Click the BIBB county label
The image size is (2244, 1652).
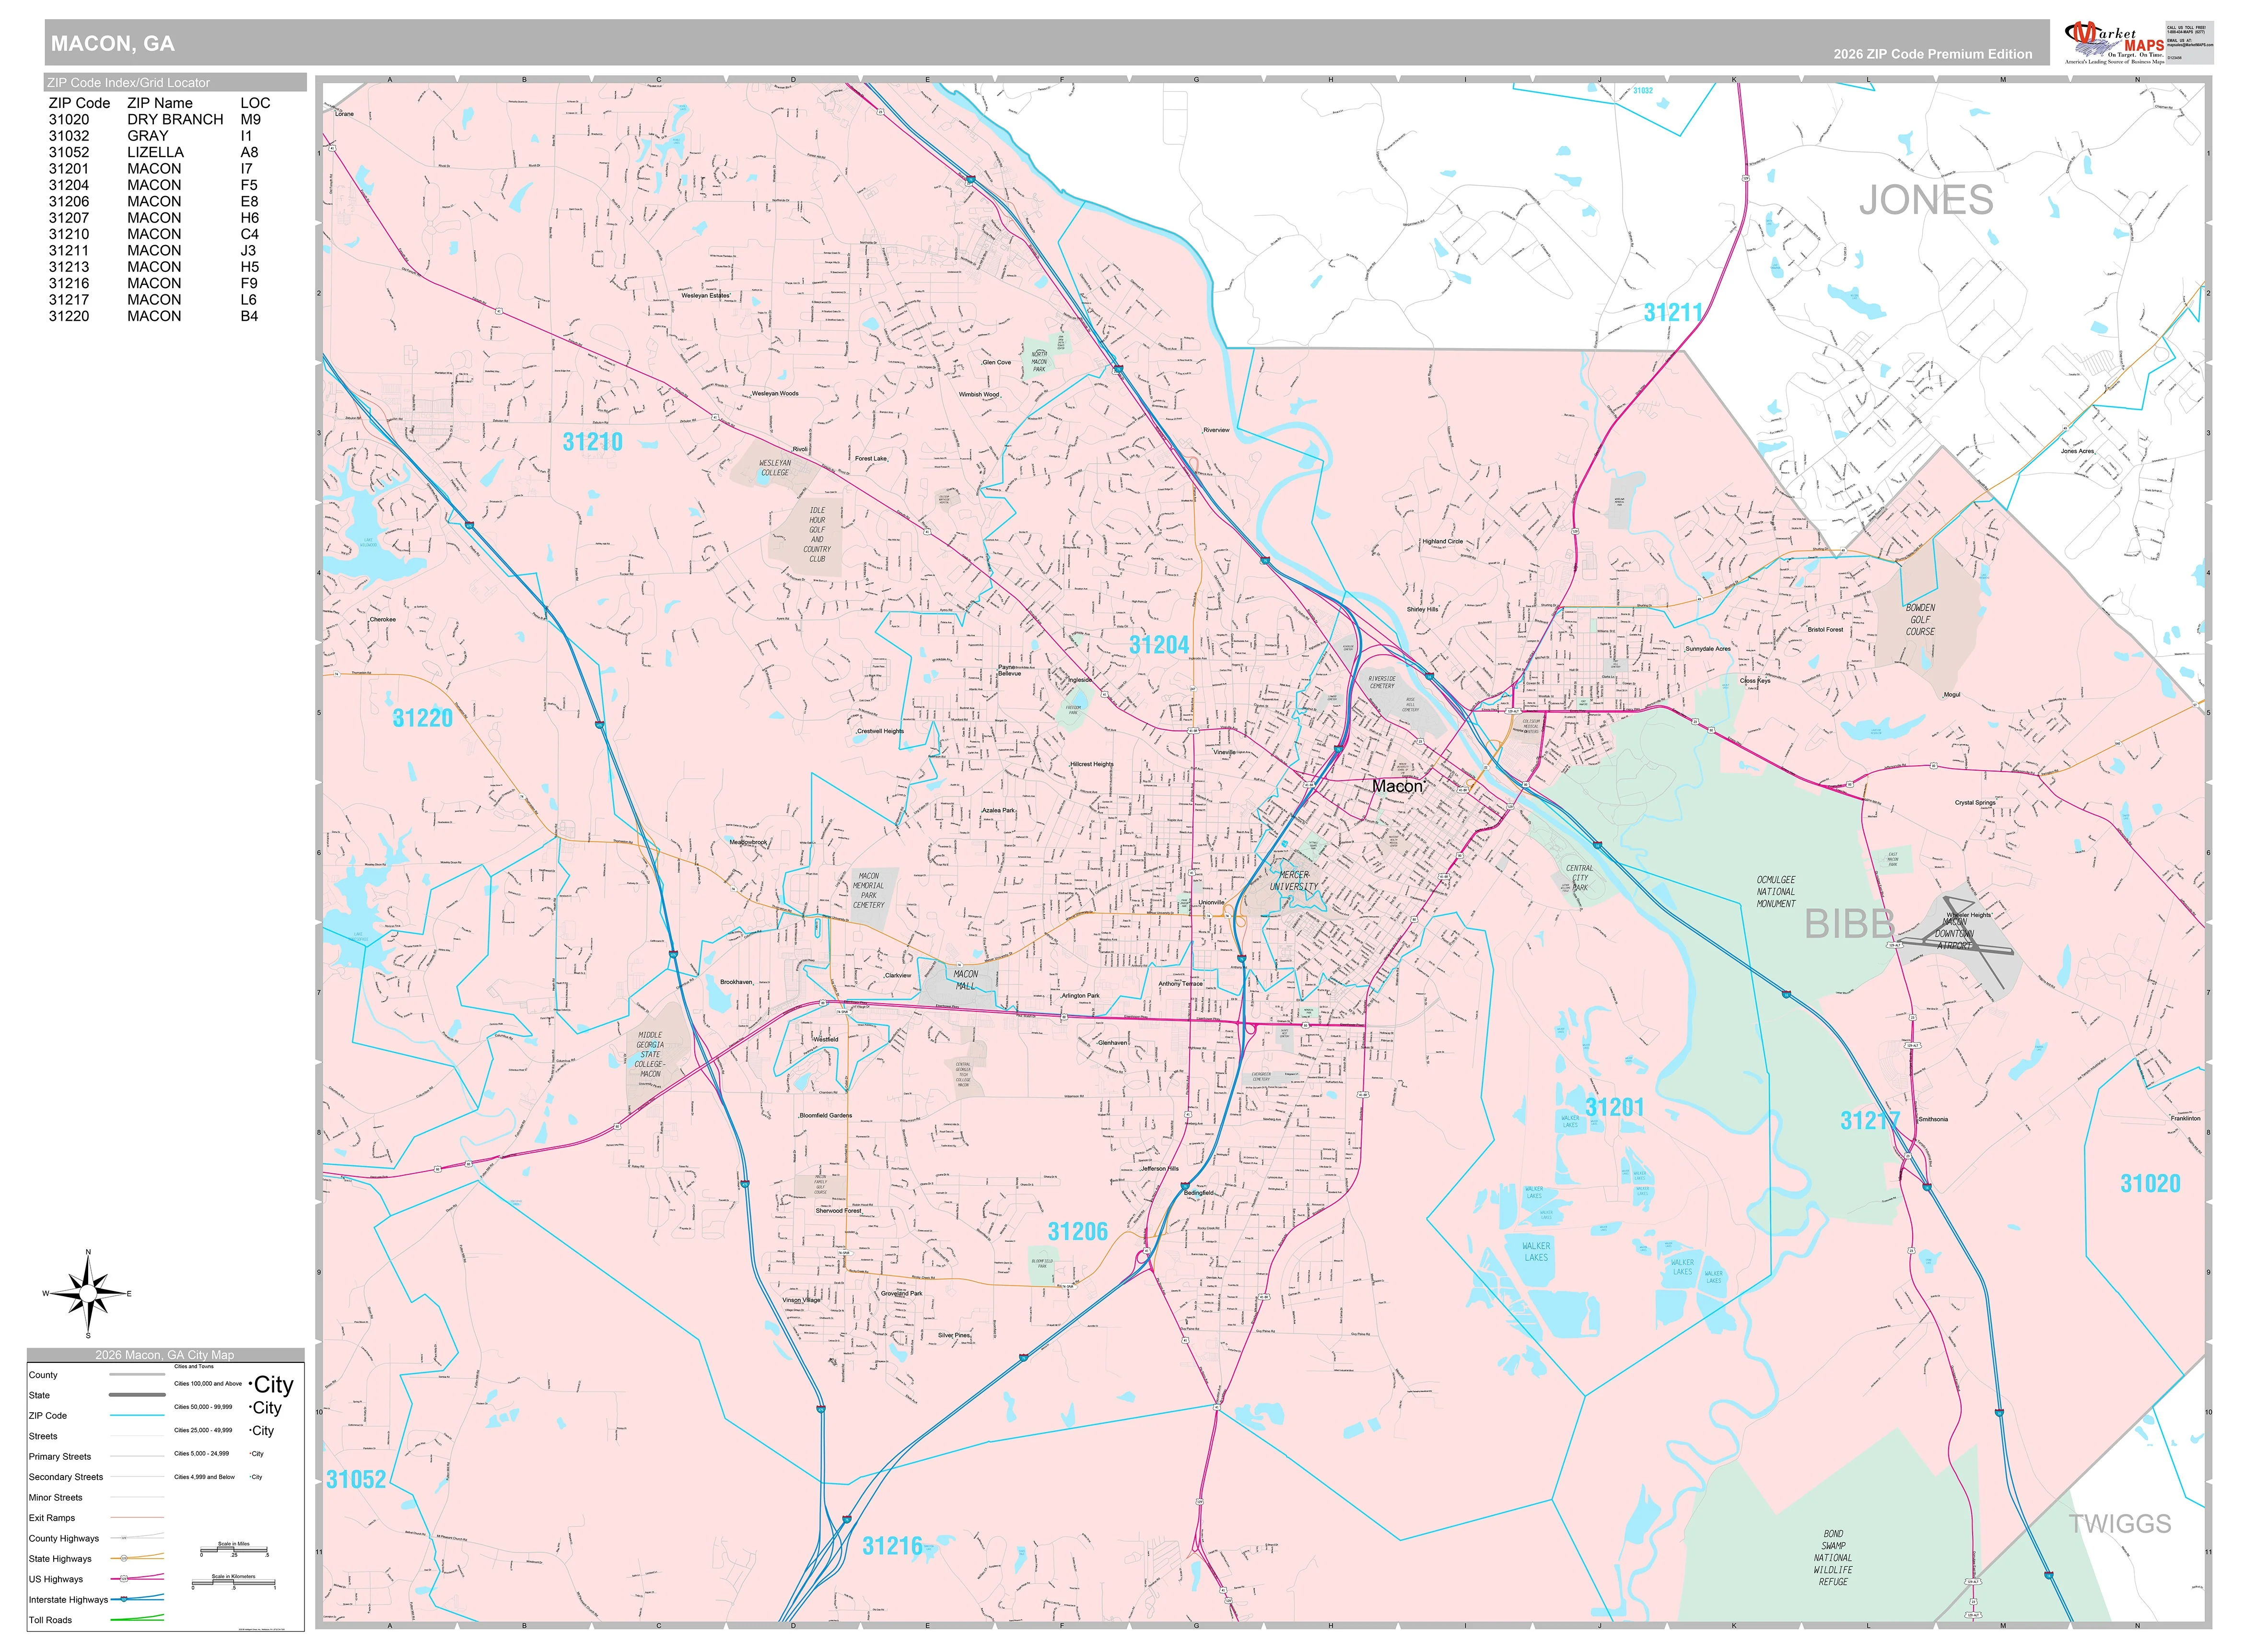[x=1849, y=925]
